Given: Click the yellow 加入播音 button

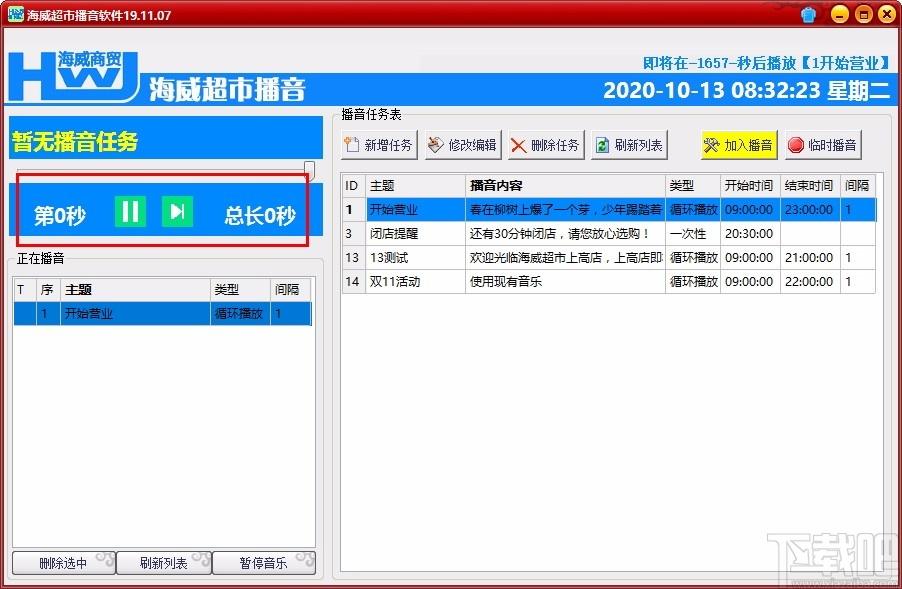Looking at the screenshot, I should point(739,145).
